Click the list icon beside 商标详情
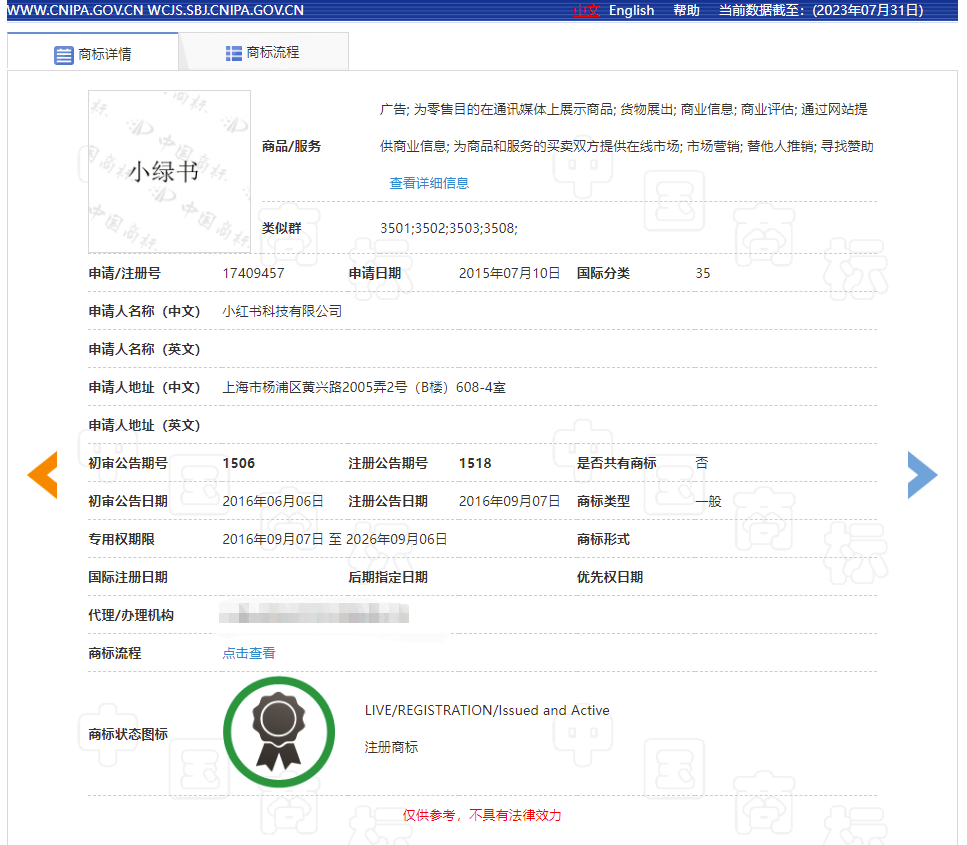 click(x=64, y=55)
